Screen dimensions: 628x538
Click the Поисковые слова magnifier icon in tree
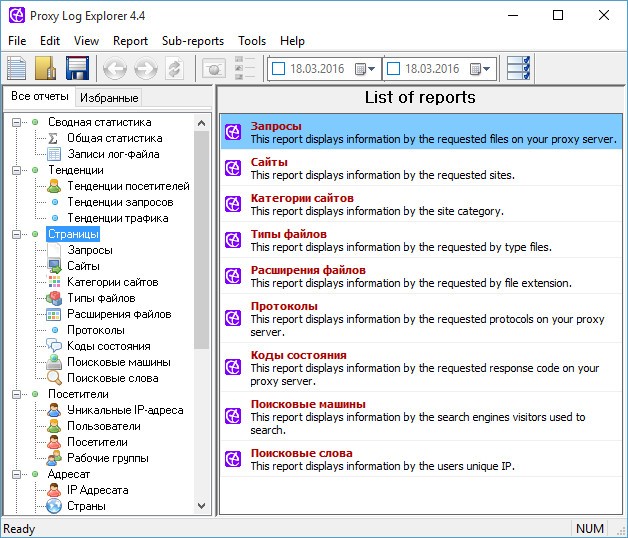click(x=54, y=378)
